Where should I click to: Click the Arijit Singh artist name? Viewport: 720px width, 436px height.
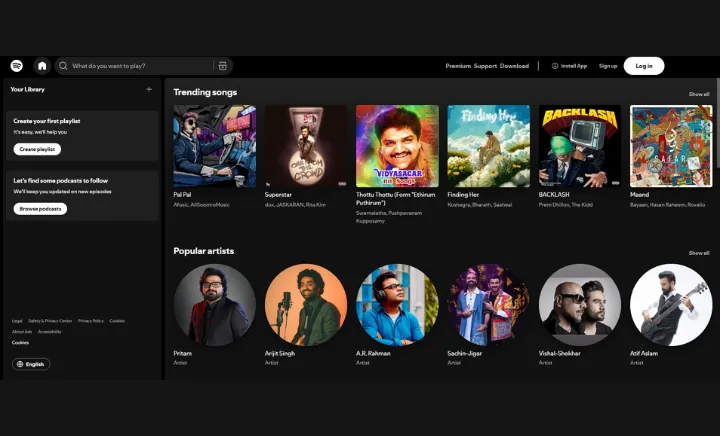tap(280, 353)
